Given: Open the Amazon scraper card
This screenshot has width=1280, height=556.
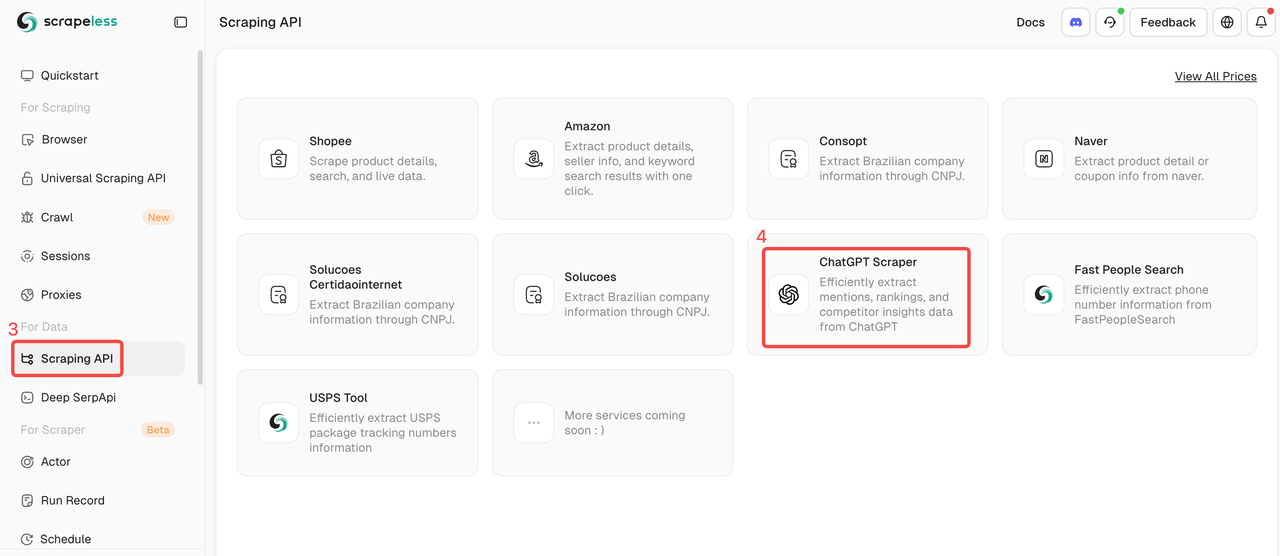Looking at the screenshot, I should coord(612,159).
